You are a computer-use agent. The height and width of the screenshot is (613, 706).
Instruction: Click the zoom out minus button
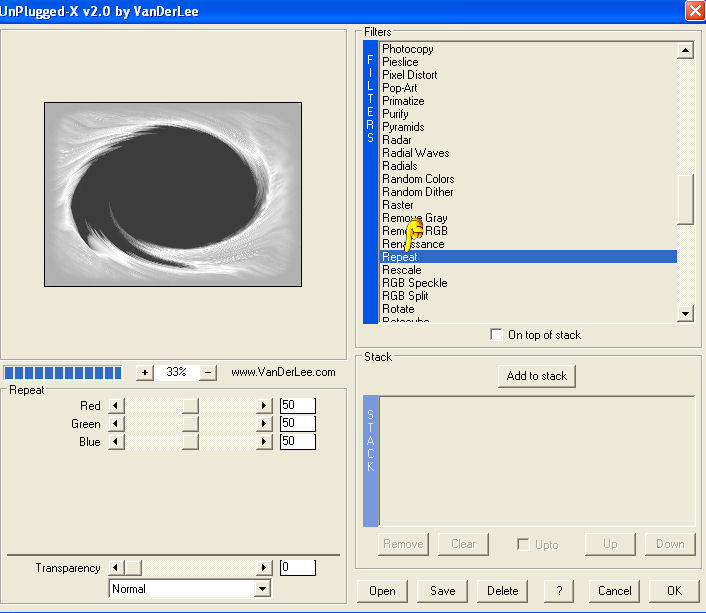pyautogui.click(x=208, y=372)
